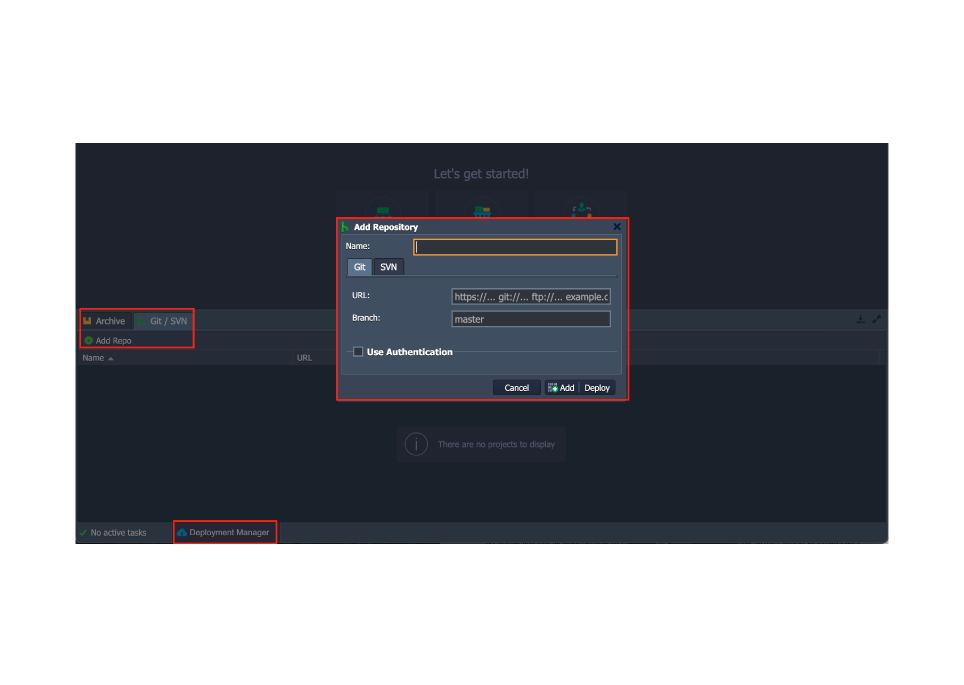Click the Deploy button

pyautogui.click(x=597, y=388)
